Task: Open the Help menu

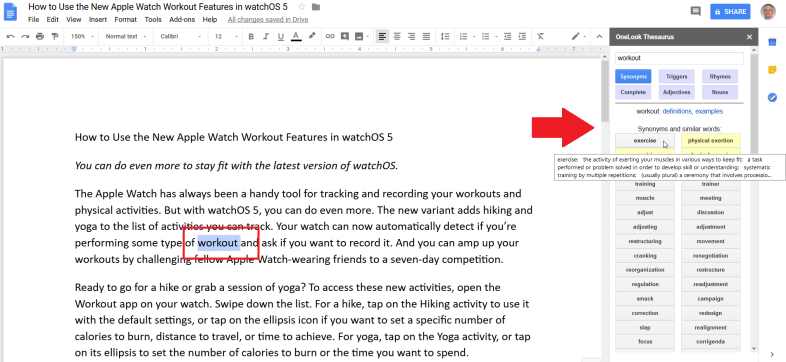Action: tap(210, 20)
